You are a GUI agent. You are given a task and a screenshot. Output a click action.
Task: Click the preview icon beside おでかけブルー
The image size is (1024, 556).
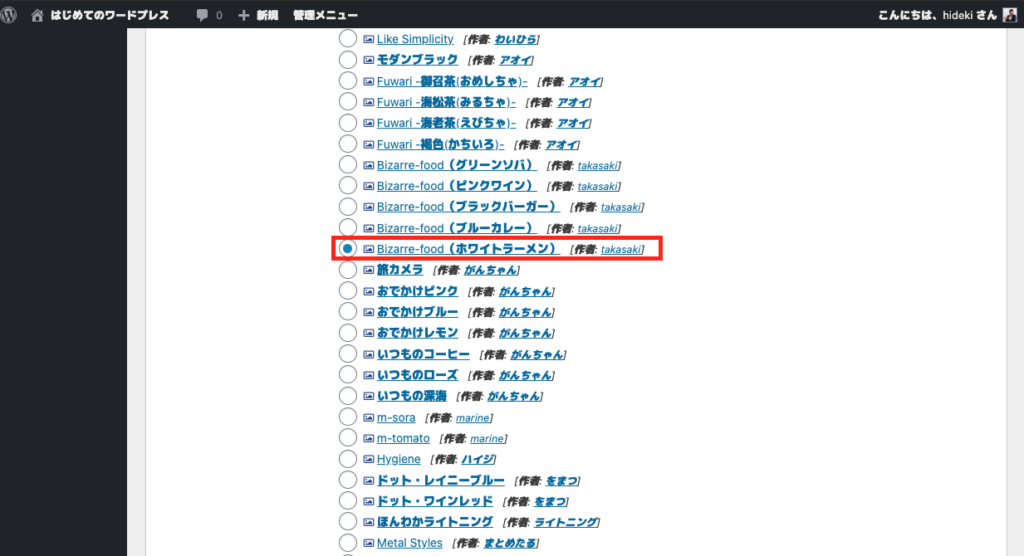[x=368, y=312]
